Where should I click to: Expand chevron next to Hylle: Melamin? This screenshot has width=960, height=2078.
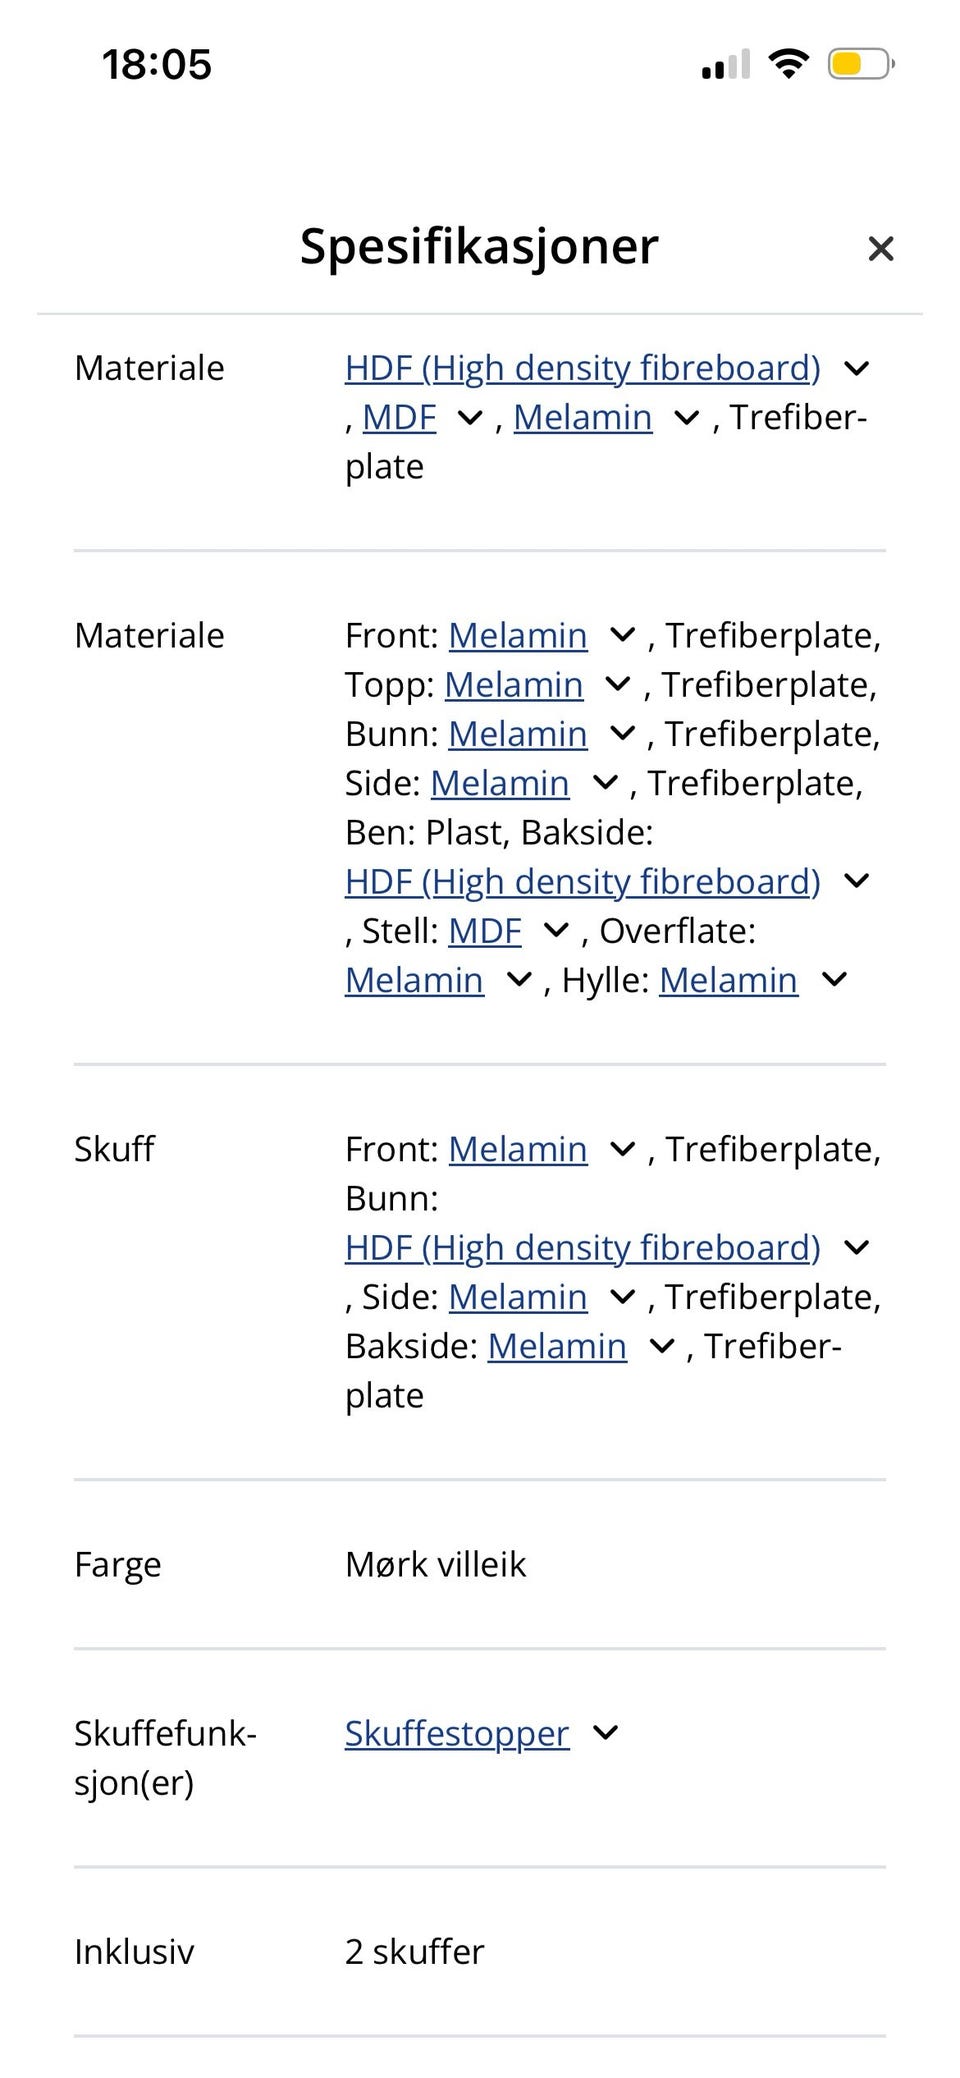point(834,979)
